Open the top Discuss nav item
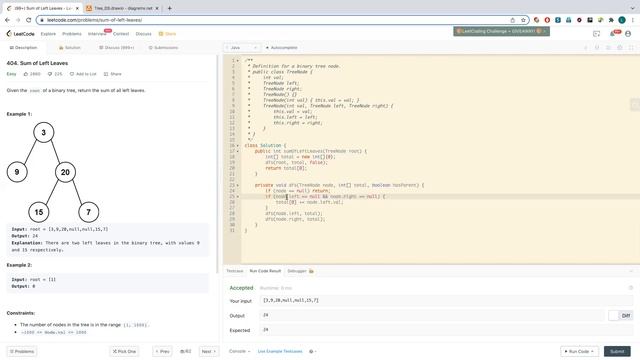This screenshot has width=640, height=360. click(x=143, y=34)
